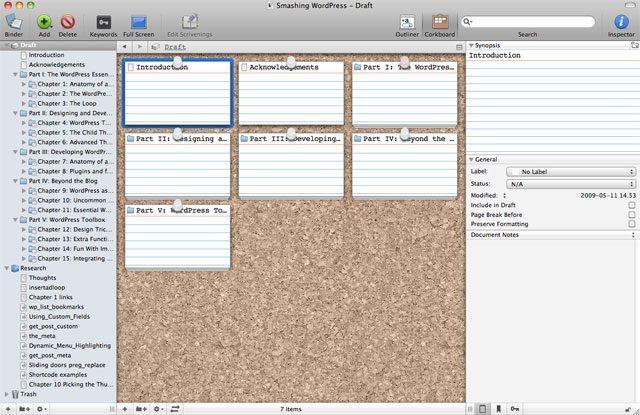
Task: Open corkboard footer gear menu
Action: 158,409
